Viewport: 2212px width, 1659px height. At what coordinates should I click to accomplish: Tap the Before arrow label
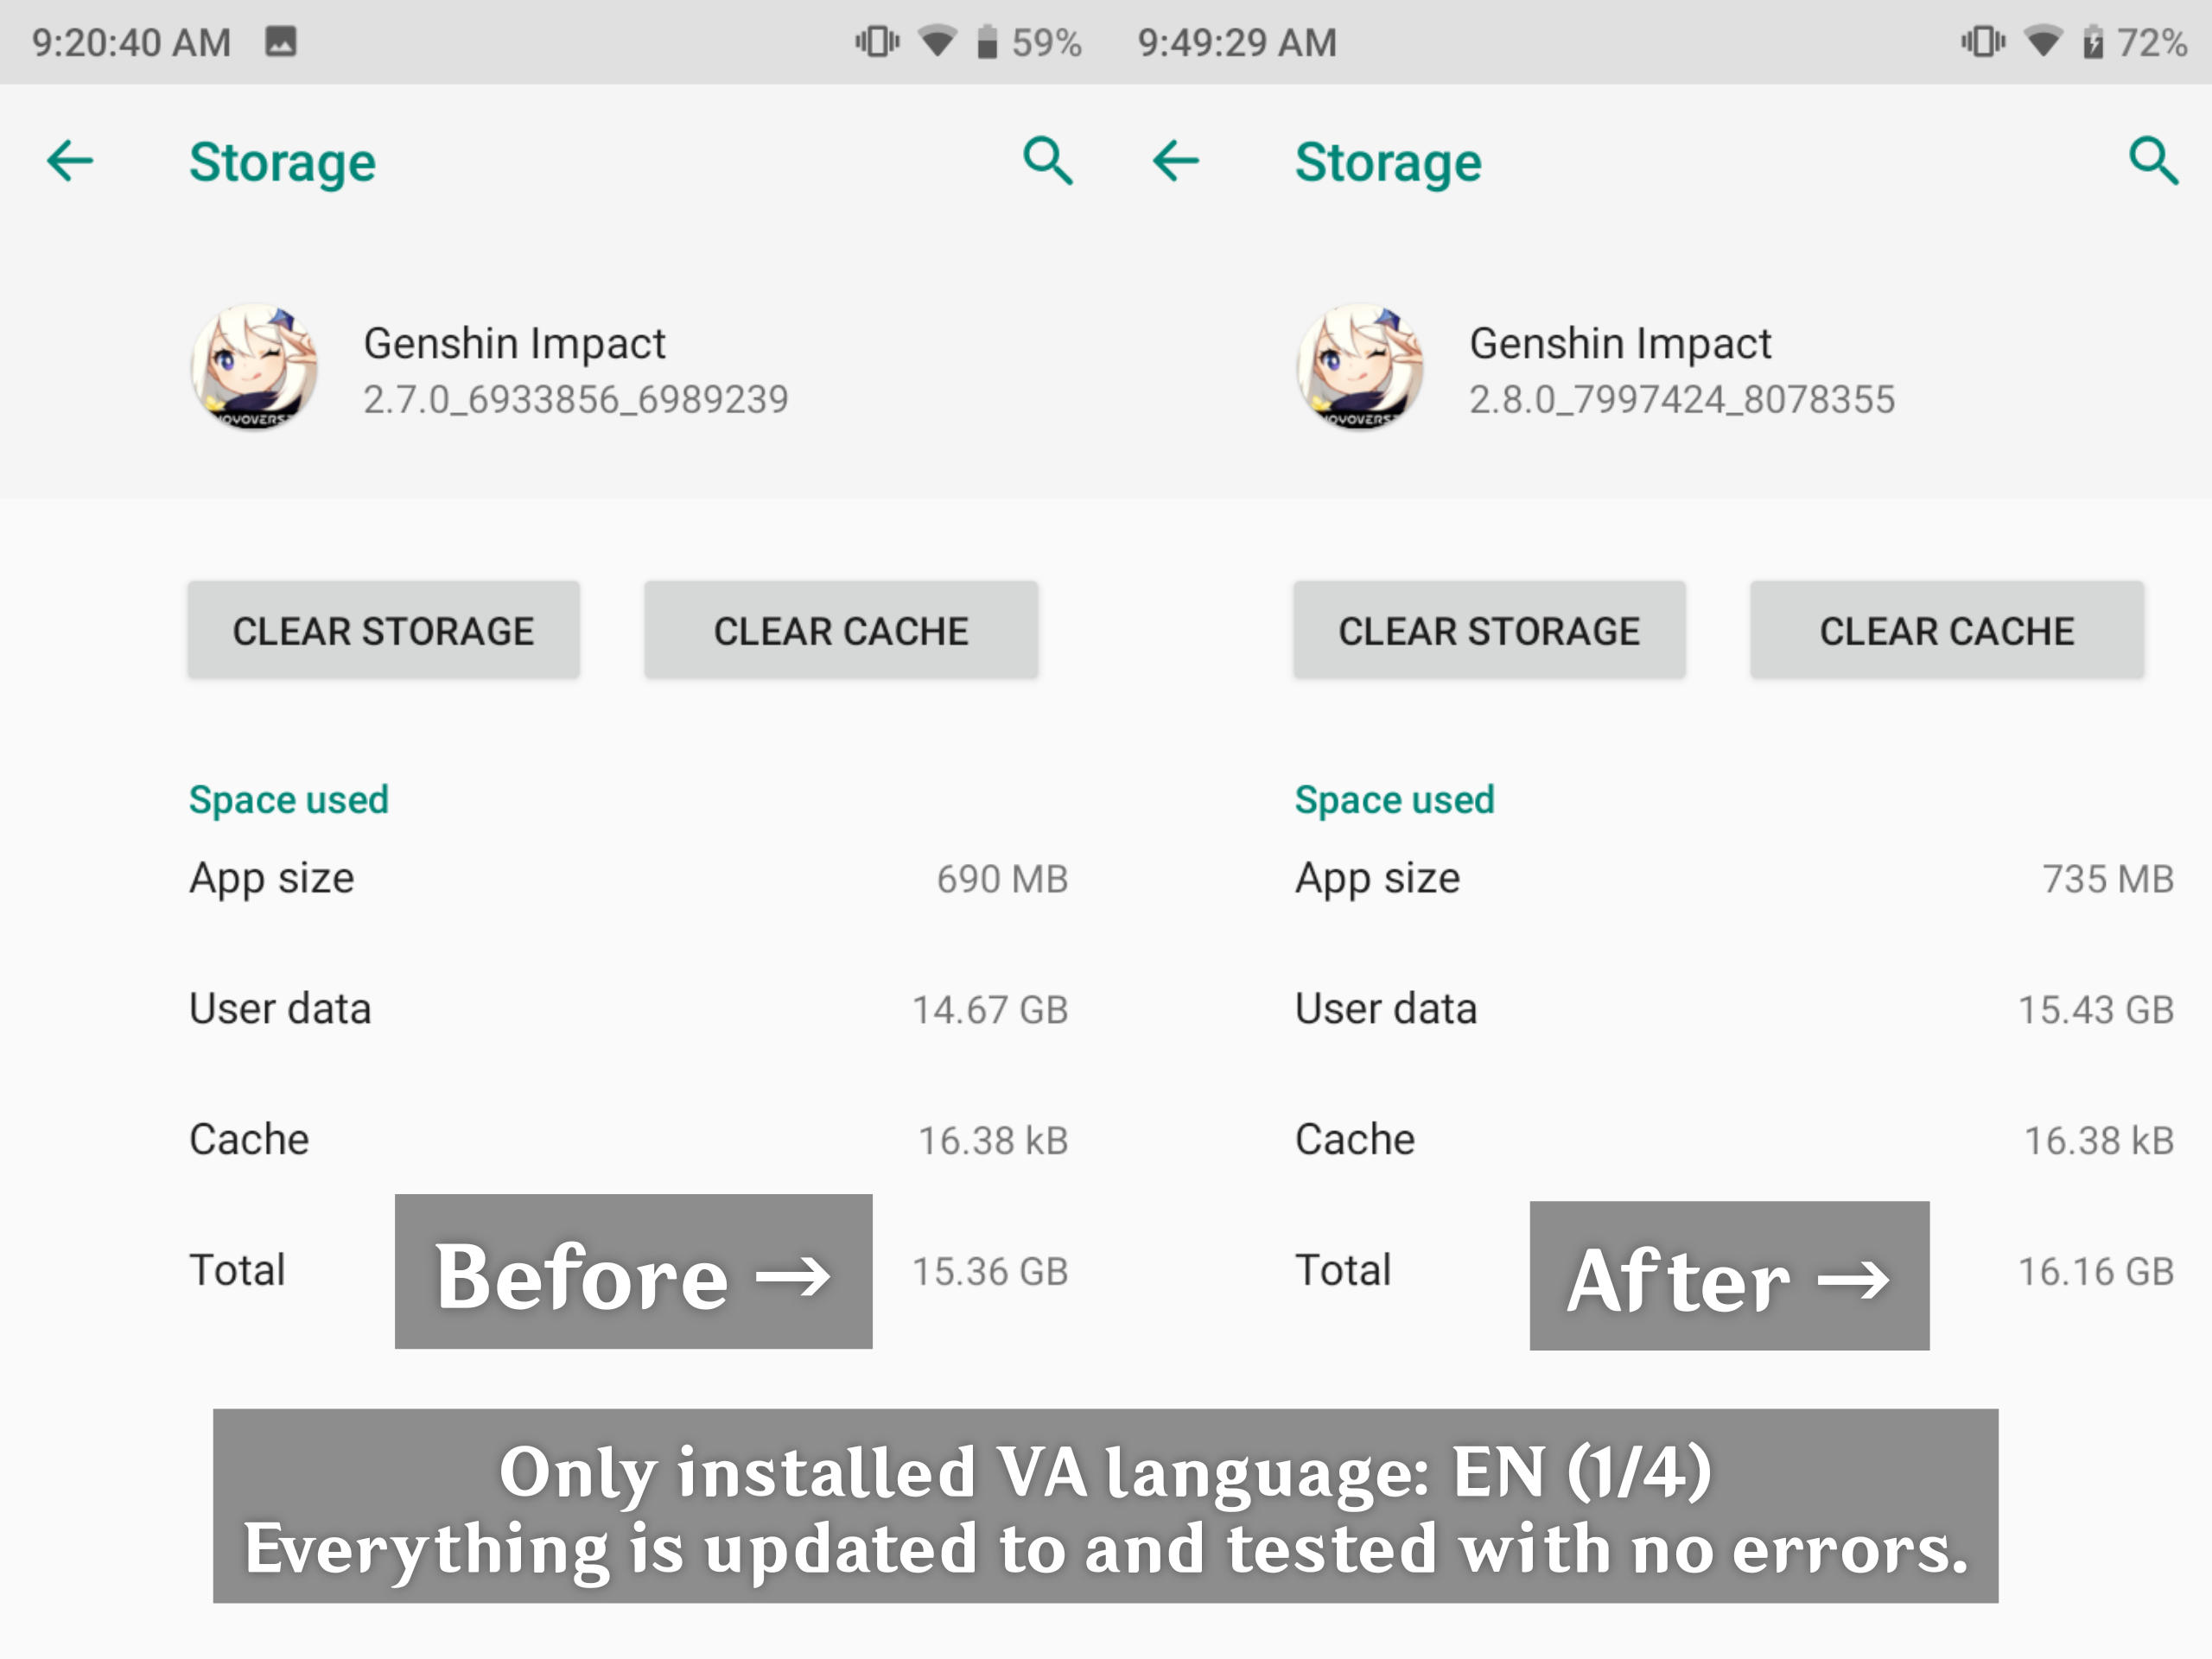tap(633, 1272)
